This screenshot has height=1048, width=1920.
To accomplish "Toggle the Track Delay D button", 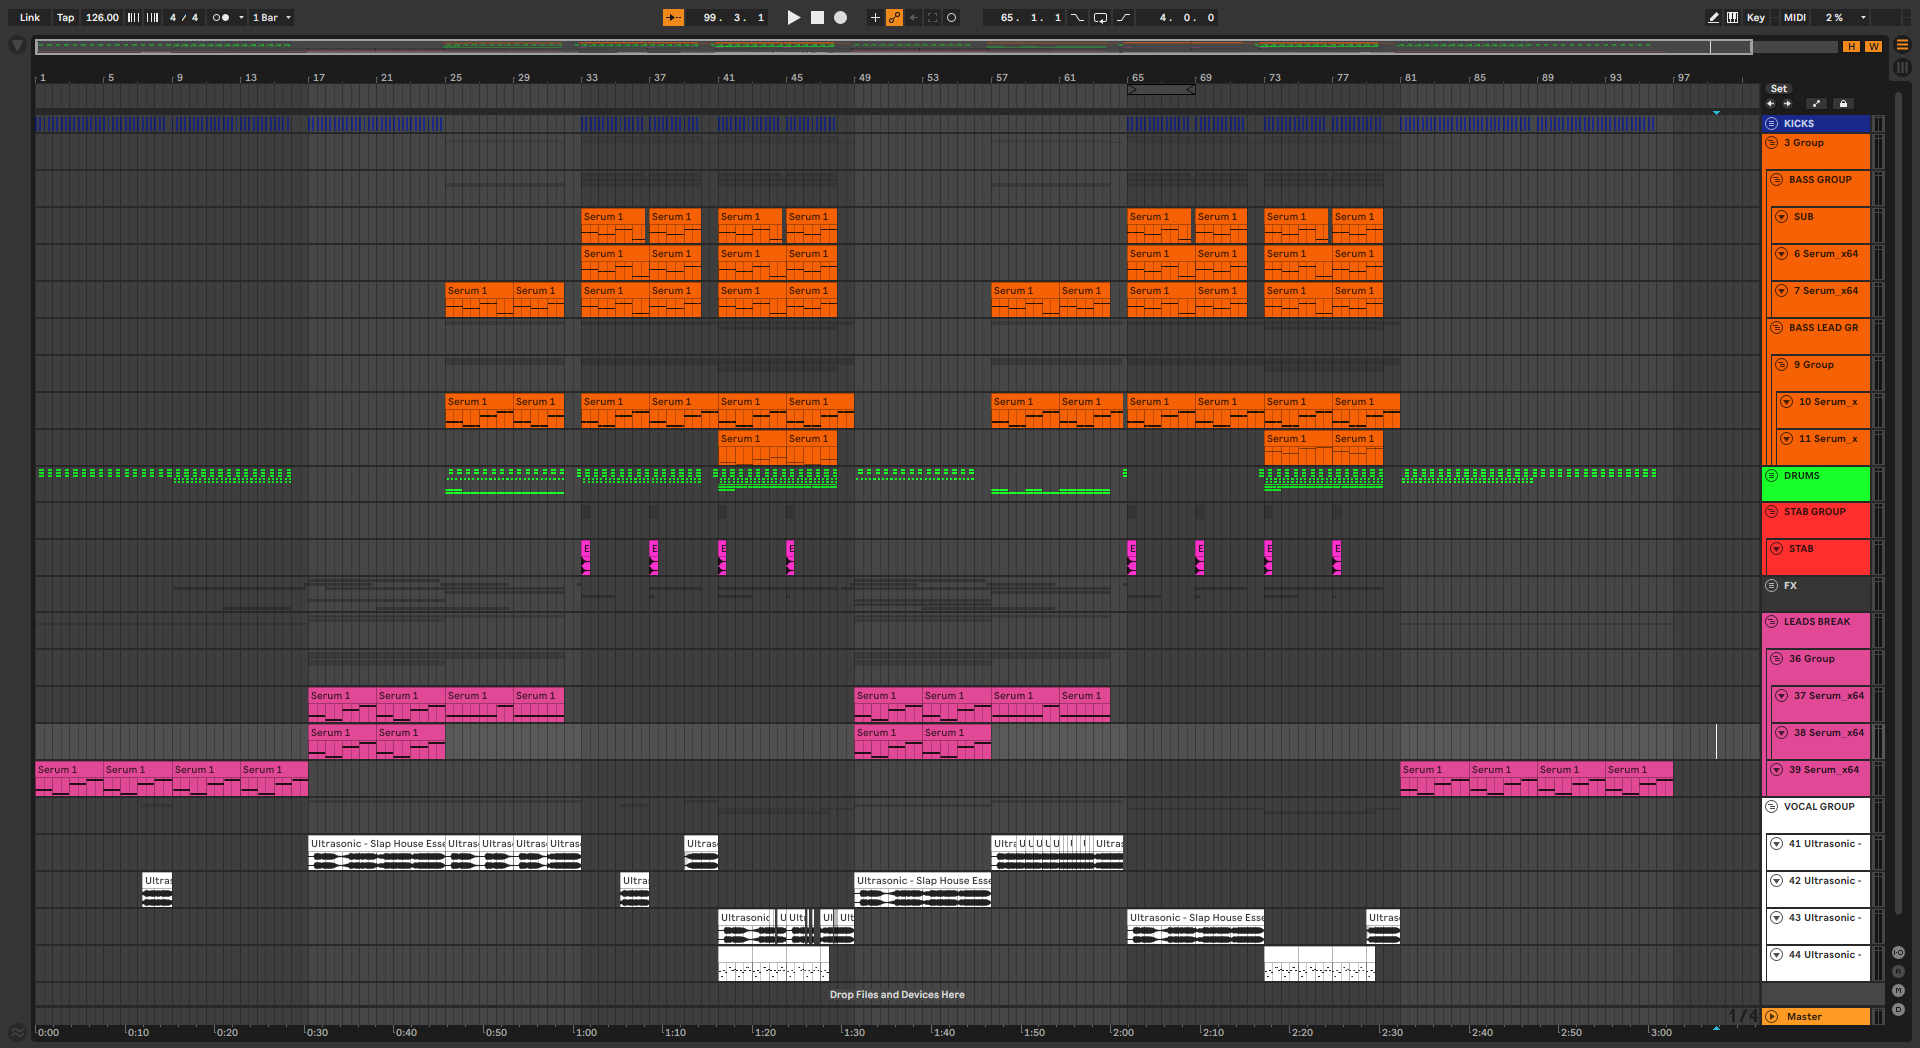I will pyautogui.click(x=1898, y=1010).
